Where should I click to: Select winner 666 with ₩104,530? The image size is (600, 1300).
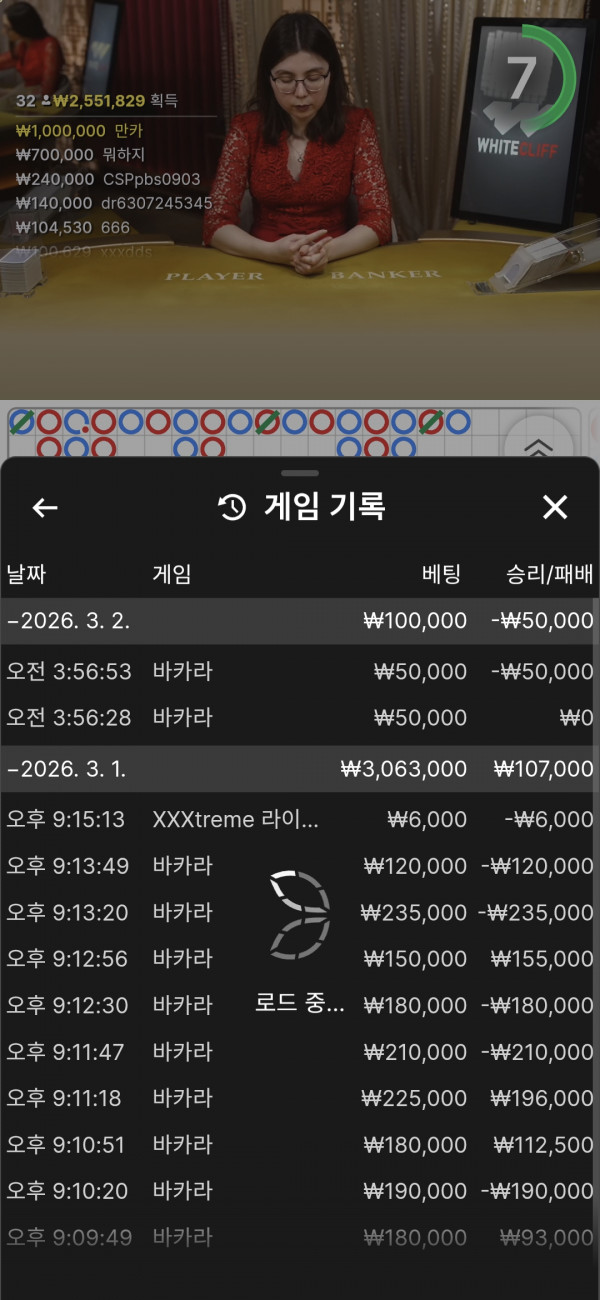pyautogui.click(x=73, y=228)
